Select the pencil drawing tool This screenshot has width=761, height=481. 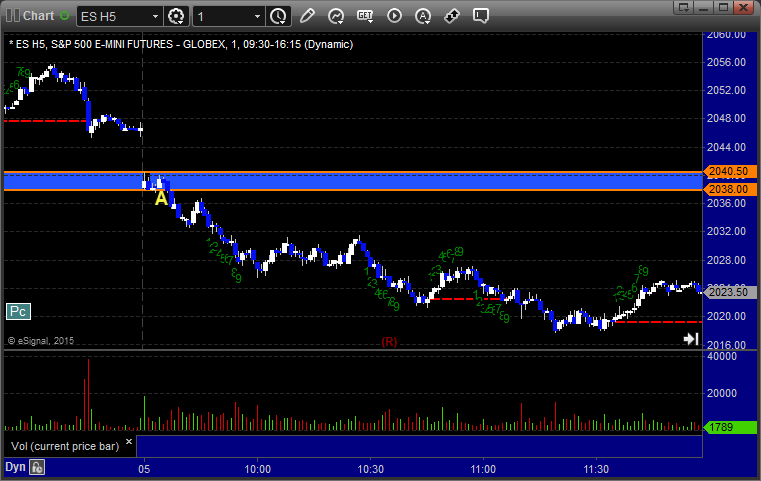[307, 16]
